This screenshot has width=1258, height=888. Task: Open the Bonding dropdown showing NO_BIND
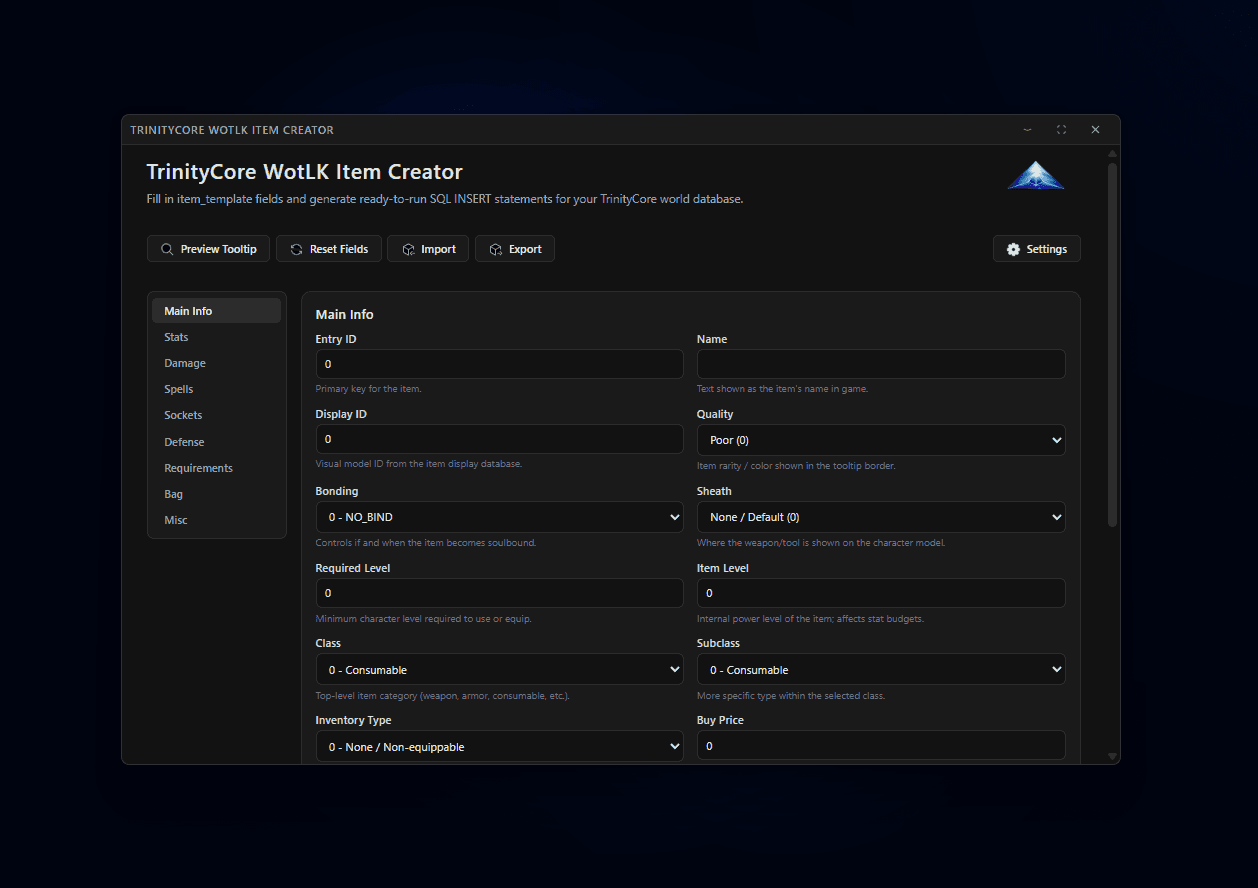tap(499, 517)
